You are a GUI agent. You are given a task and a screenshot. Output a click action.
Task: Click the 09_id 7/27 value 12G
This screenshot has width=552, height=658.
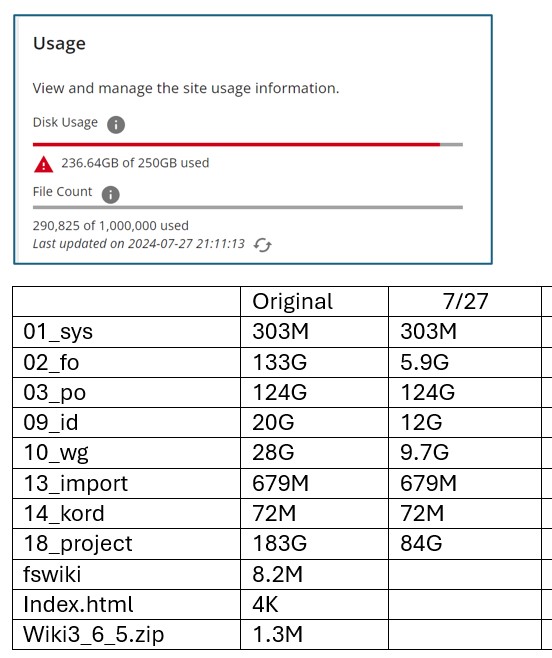(x=465, y=423)
